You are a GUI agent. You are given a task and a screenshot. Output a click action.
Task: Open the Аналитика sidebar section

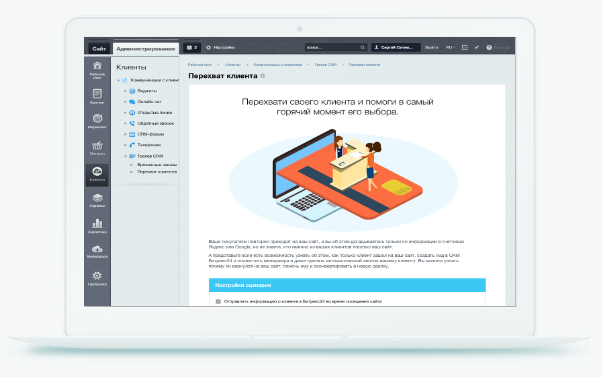point(97,226)
